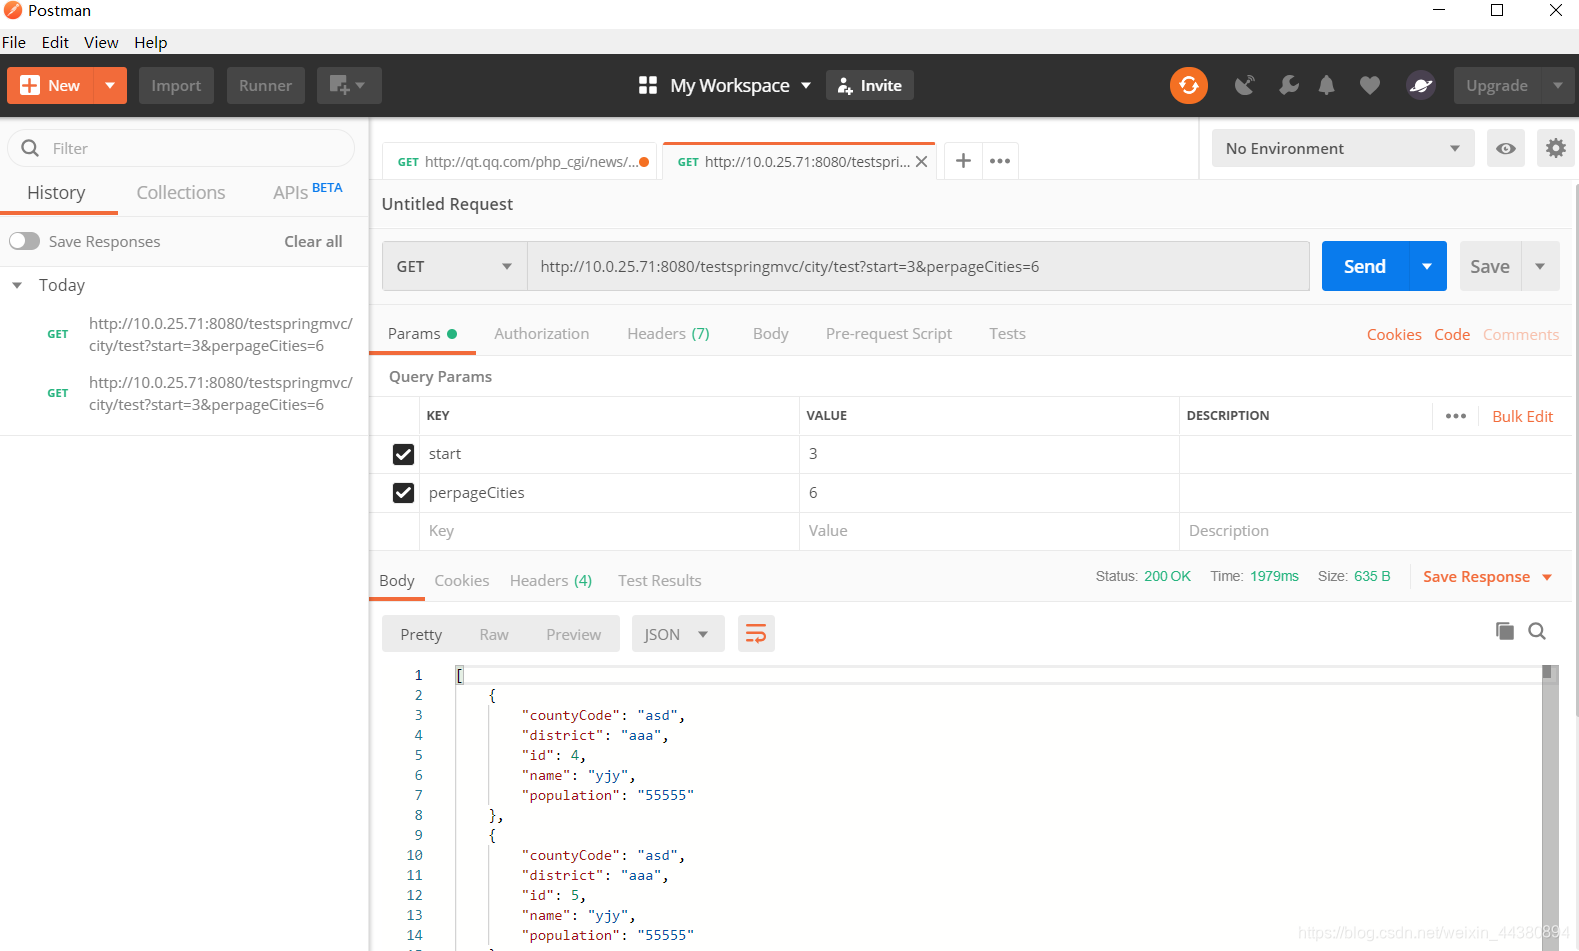Open the Authorization tab
The width and height of the screenshot is (1579, 951).
pos(542,333)
